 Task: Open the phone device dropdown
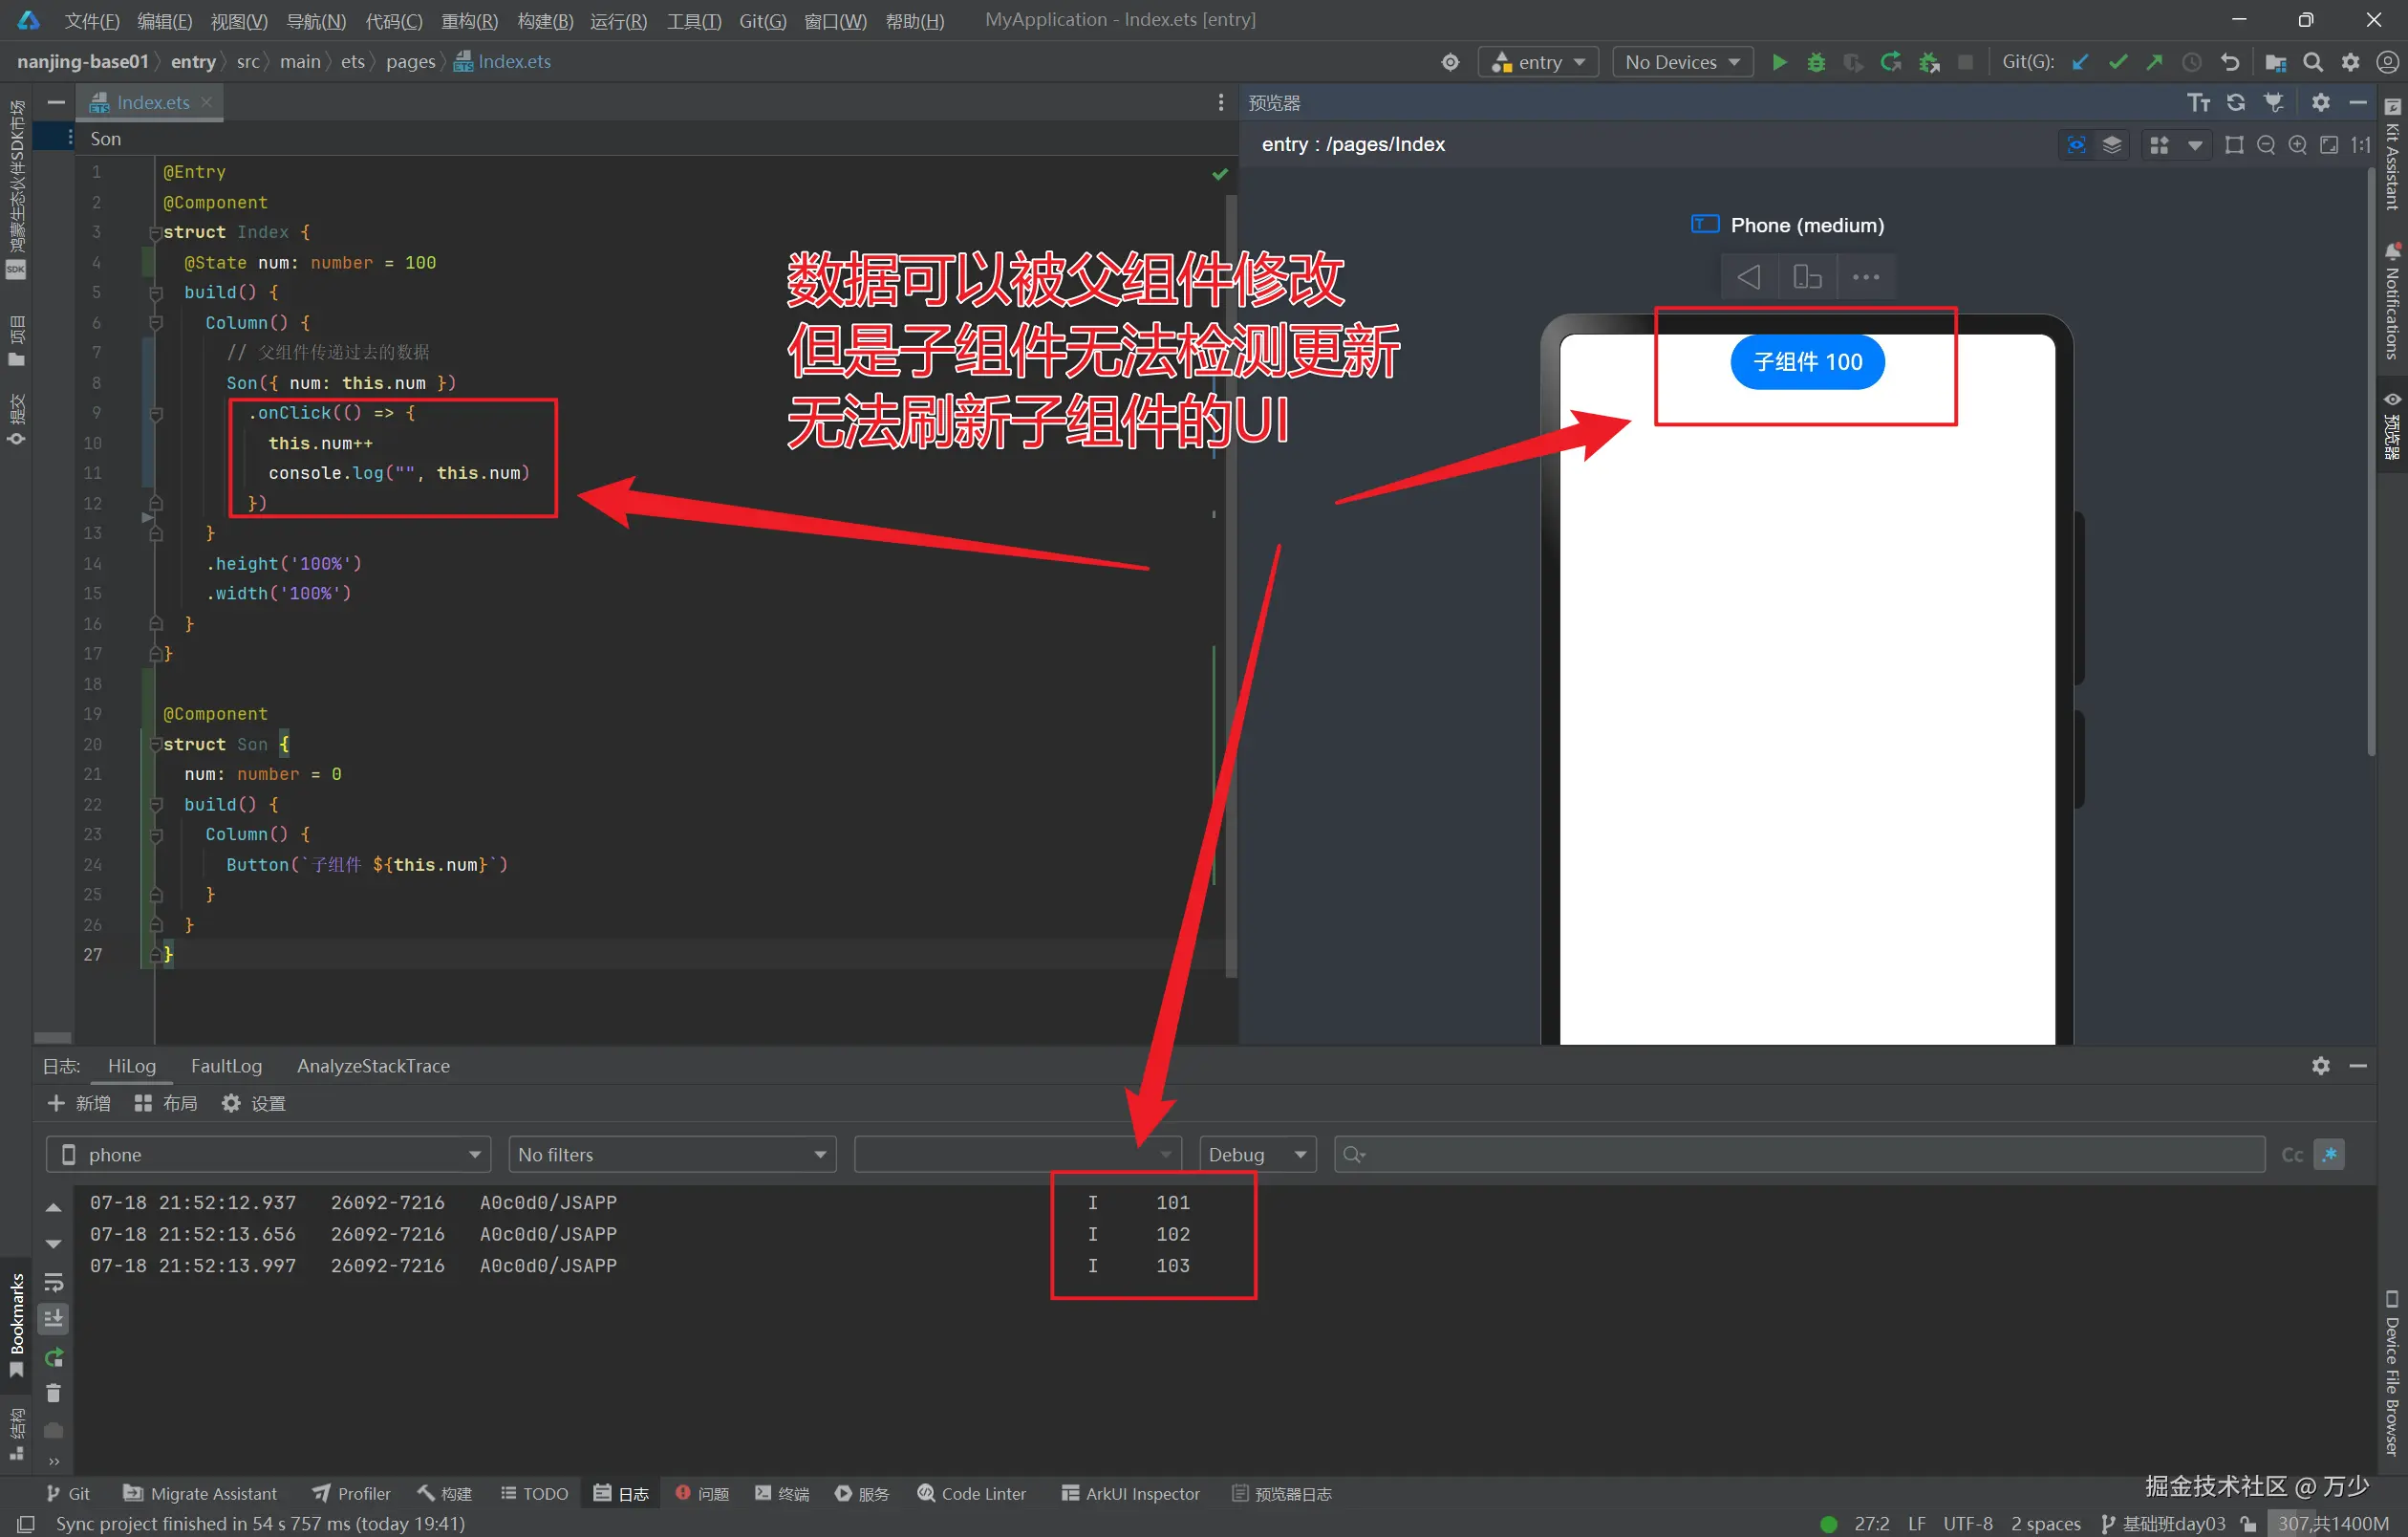pos(268,1155)
